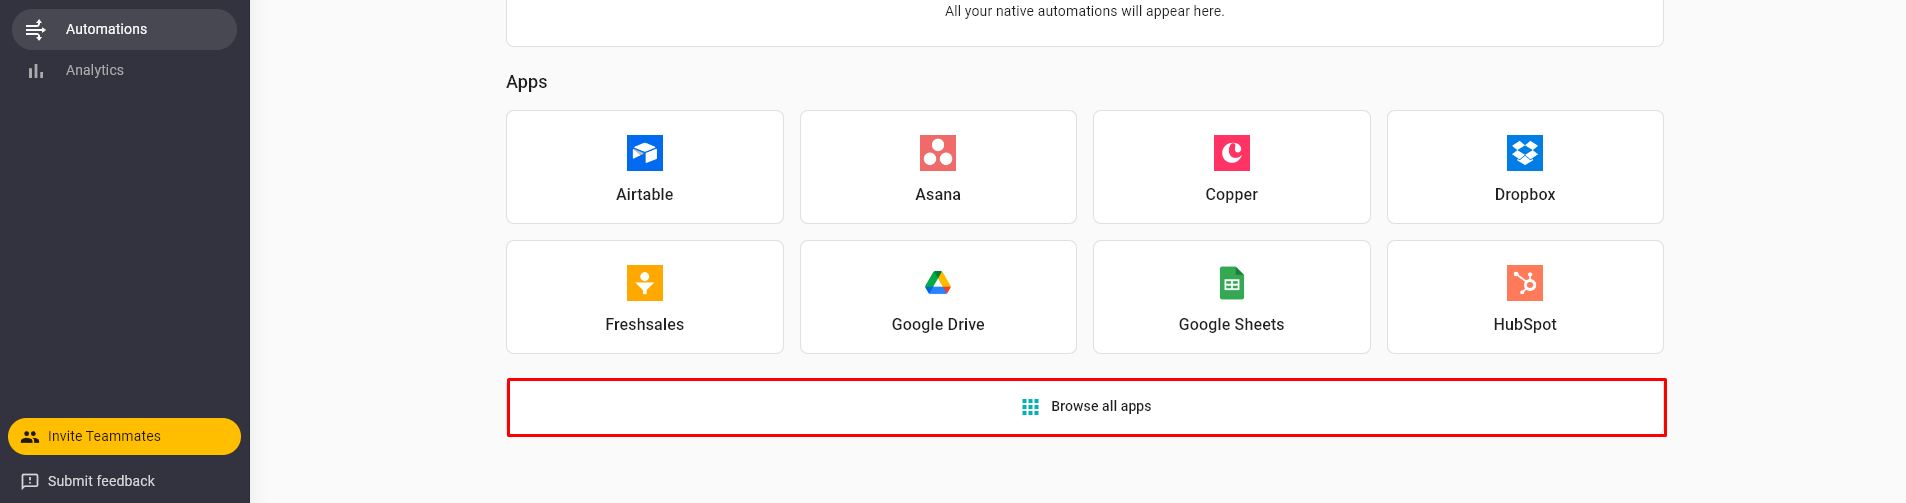The width and height of the screenshot is (1906, 503).
Task: Click the Freshsales label text
Action: (645, 324)
